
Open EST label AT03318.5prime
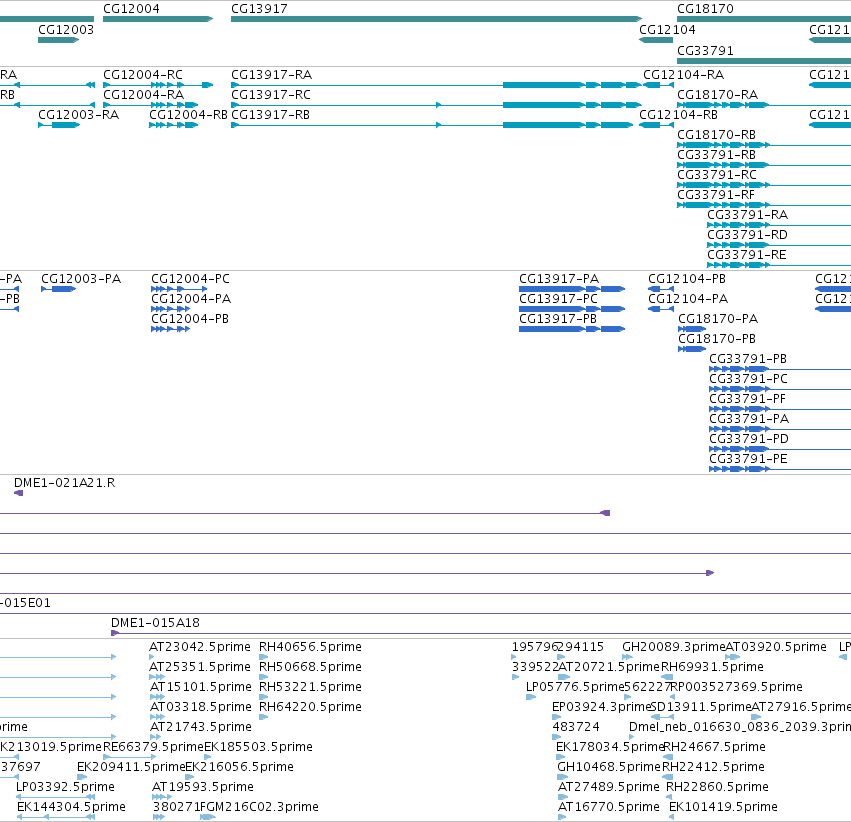click(200, 708)
